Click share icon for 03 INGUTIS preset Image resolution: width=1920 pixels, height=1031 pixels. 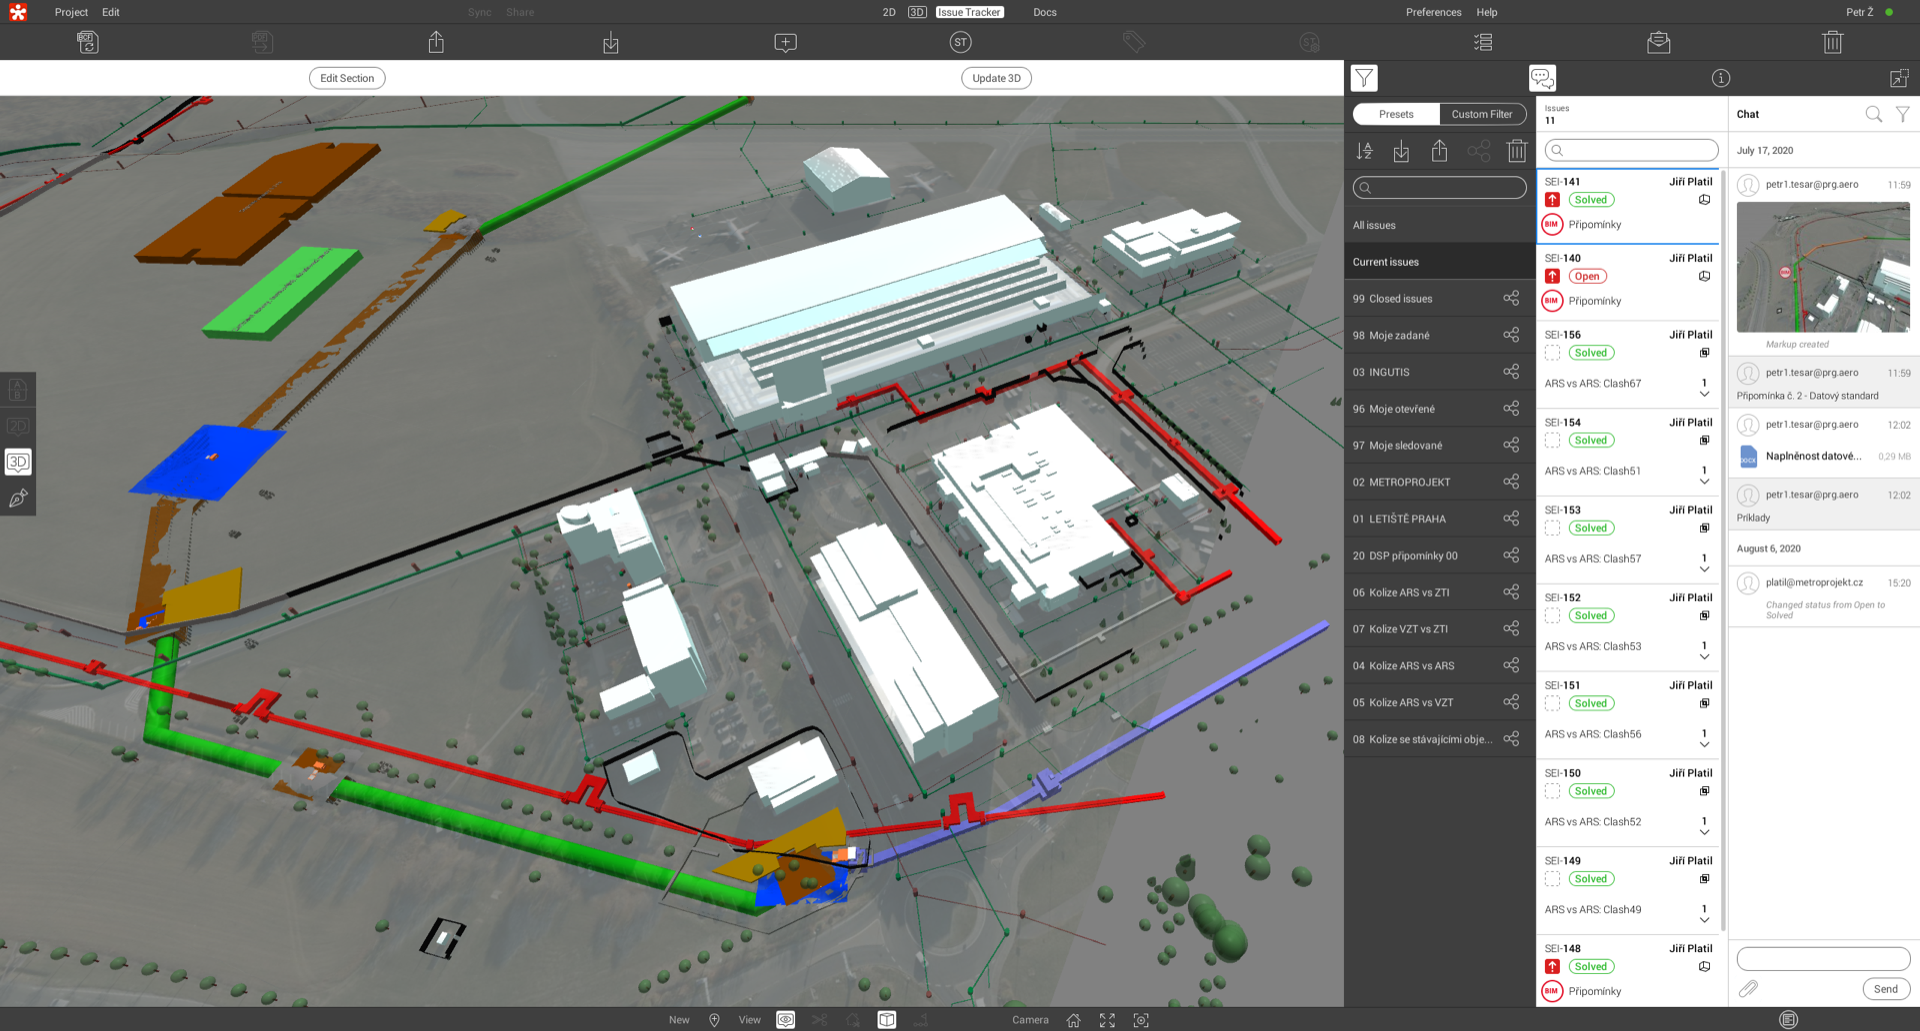point(1510,372)
